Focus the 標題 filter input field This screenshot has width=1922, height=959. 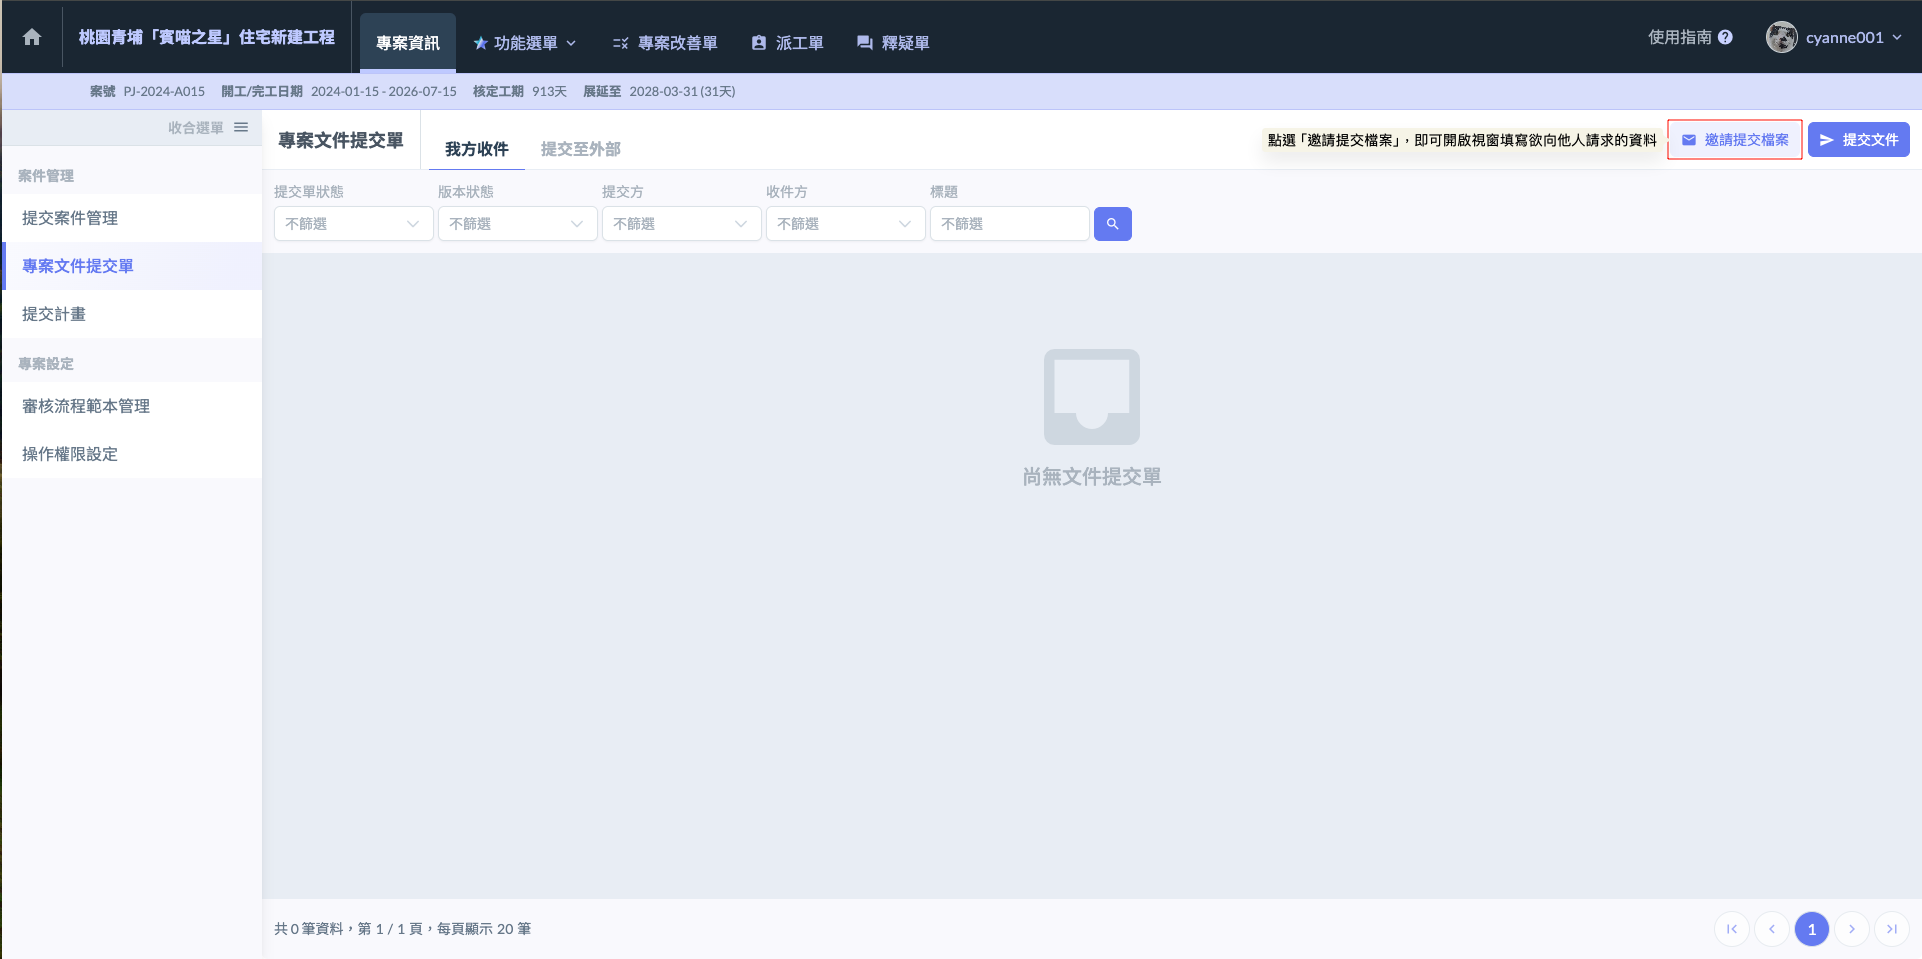click(x=1010, y=224)
